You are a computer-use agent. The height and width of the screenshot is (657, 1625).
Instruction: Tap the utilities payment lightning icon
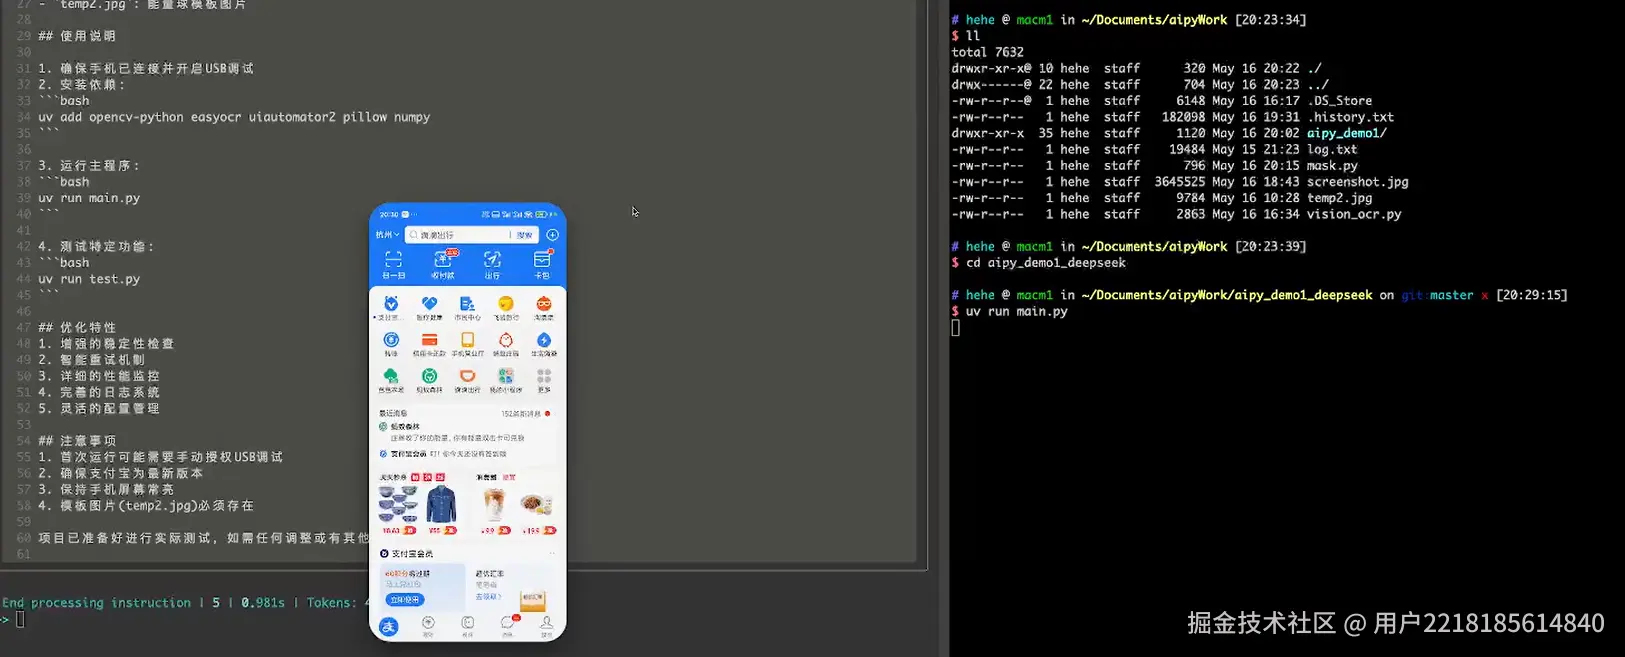tap(544, 340)
